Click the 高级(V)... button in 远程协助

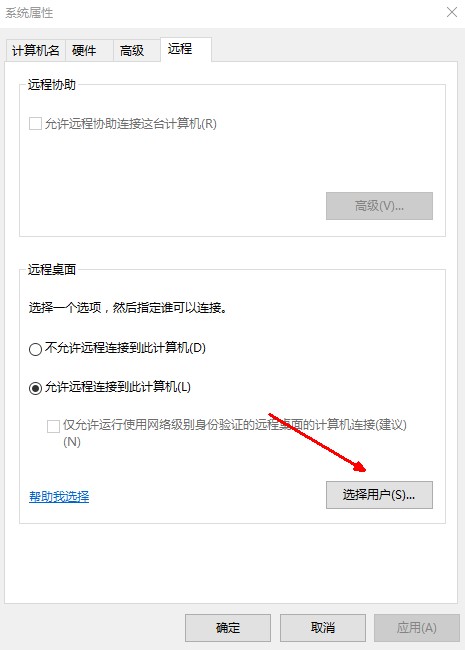point(379,206)
